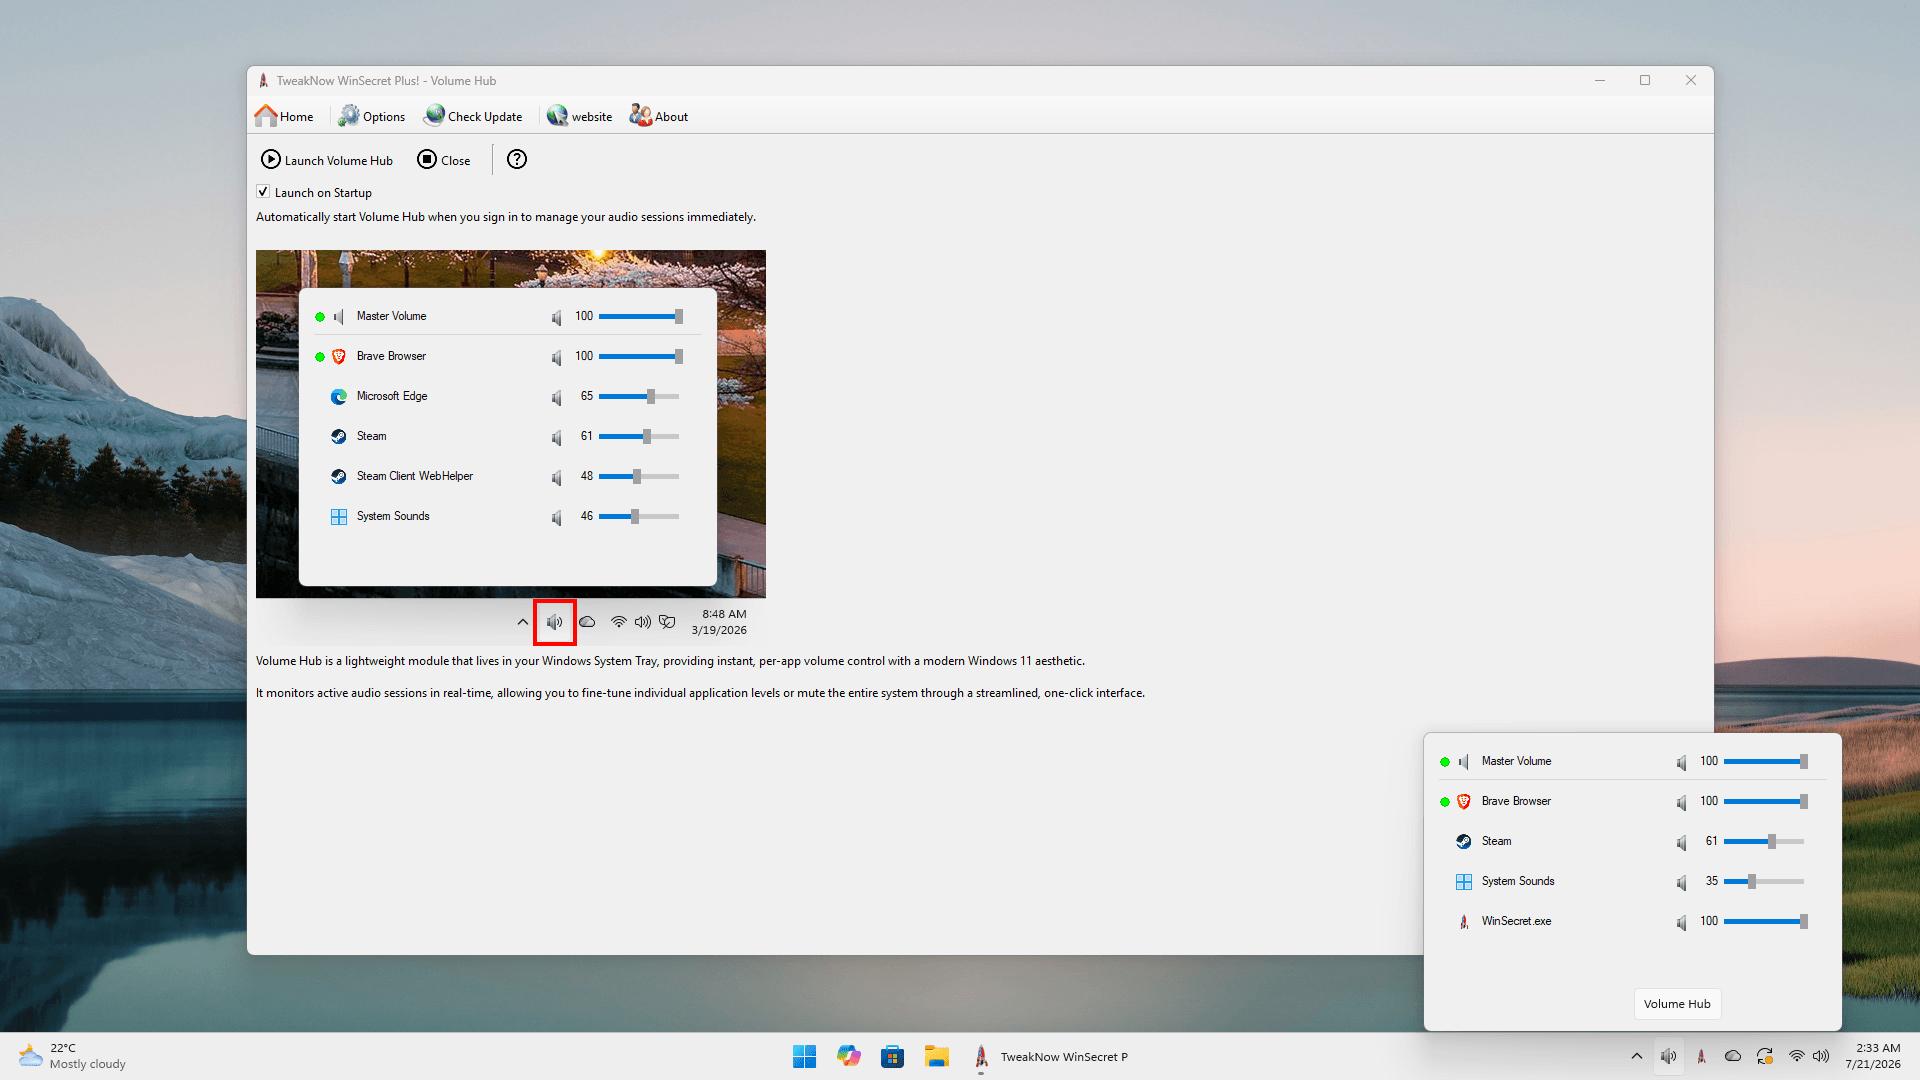This screenshot has height=1080, width=1920.
Task: Click the Master Volume slider in the popup
Action: tap(1765, 761)
